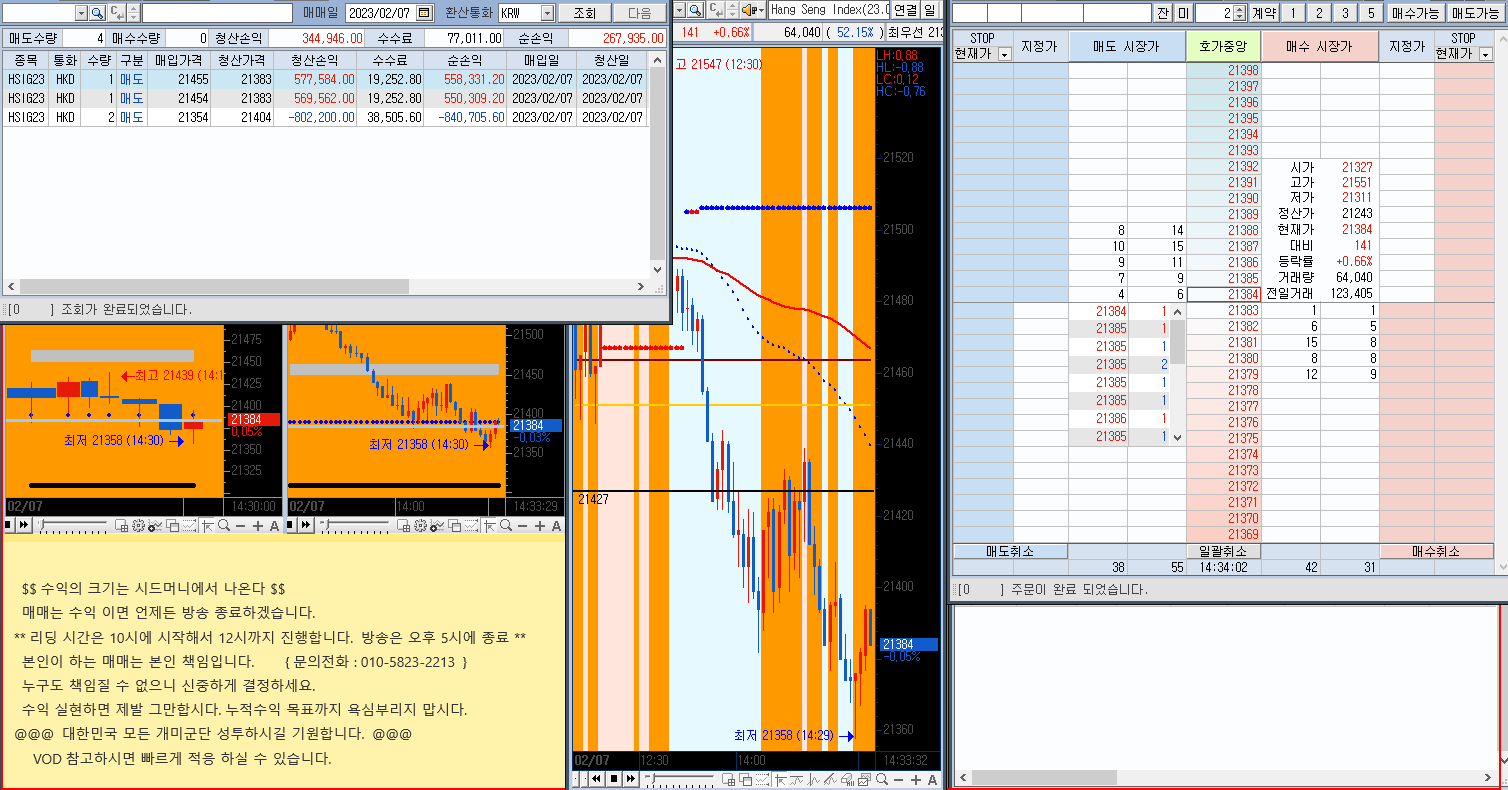Click the 조회 query button
Image resolution: width=1508 pixels, height=790 pixels.
tap(584, 13)
